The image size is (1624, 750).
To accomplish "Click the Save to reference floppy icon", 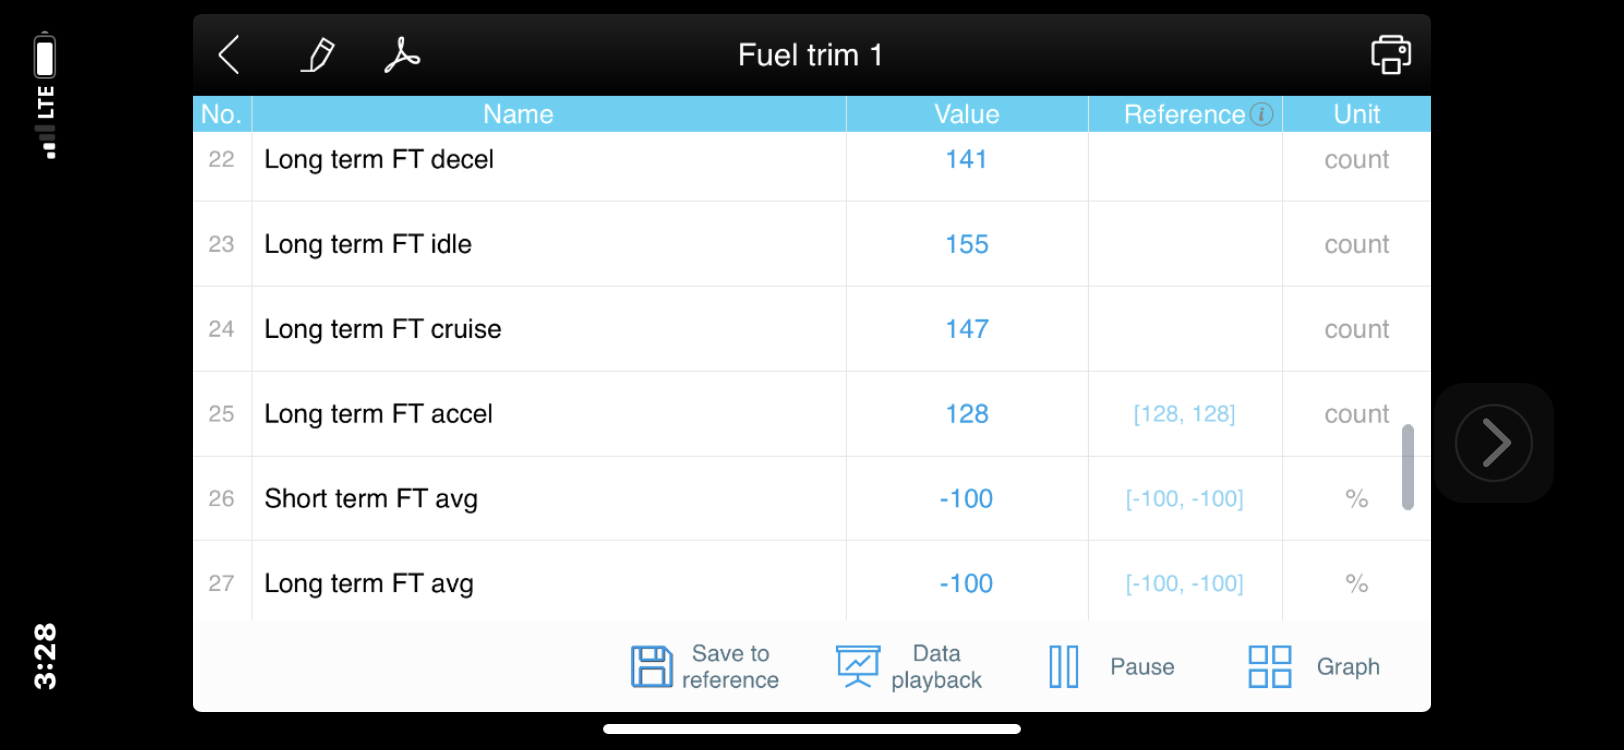I will click(652, 666).
